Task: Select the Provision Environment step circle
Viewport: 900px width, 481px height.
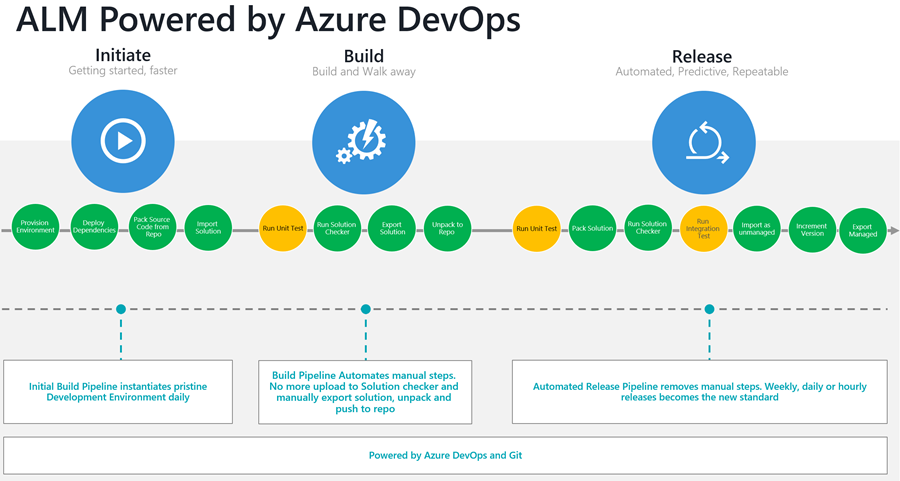Action: [x=36, y=227]
